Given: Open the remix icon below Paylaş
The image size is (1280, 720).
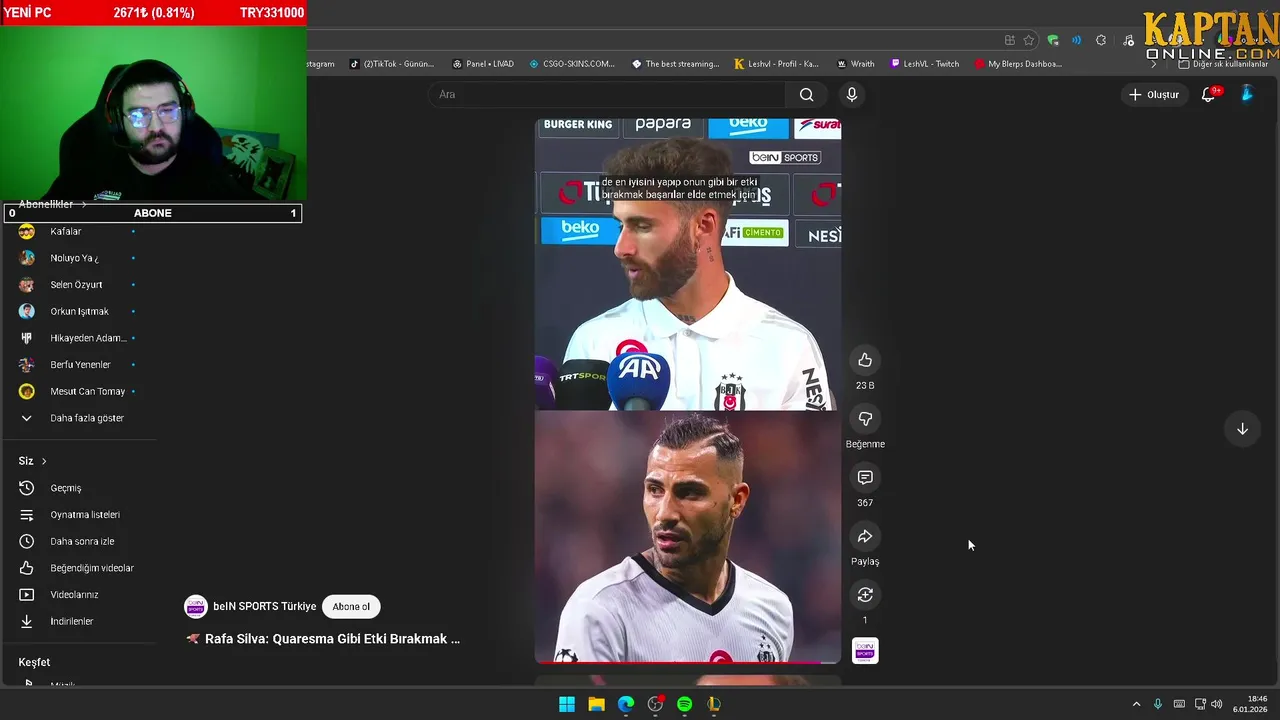Looking at the screenshot, I should tap(865, 595).
